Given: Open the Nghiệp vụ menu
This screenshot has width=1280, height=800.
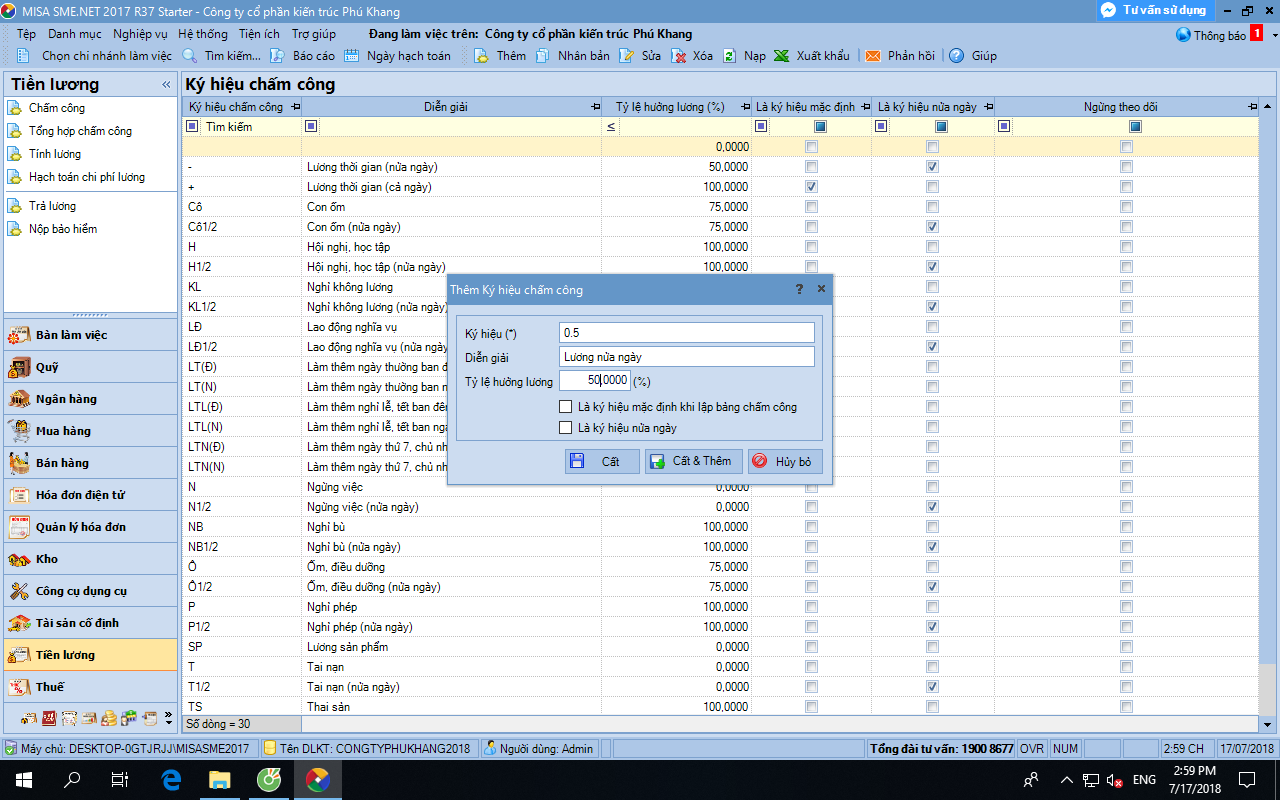Looking at the screenshot, I should (140, 34).
